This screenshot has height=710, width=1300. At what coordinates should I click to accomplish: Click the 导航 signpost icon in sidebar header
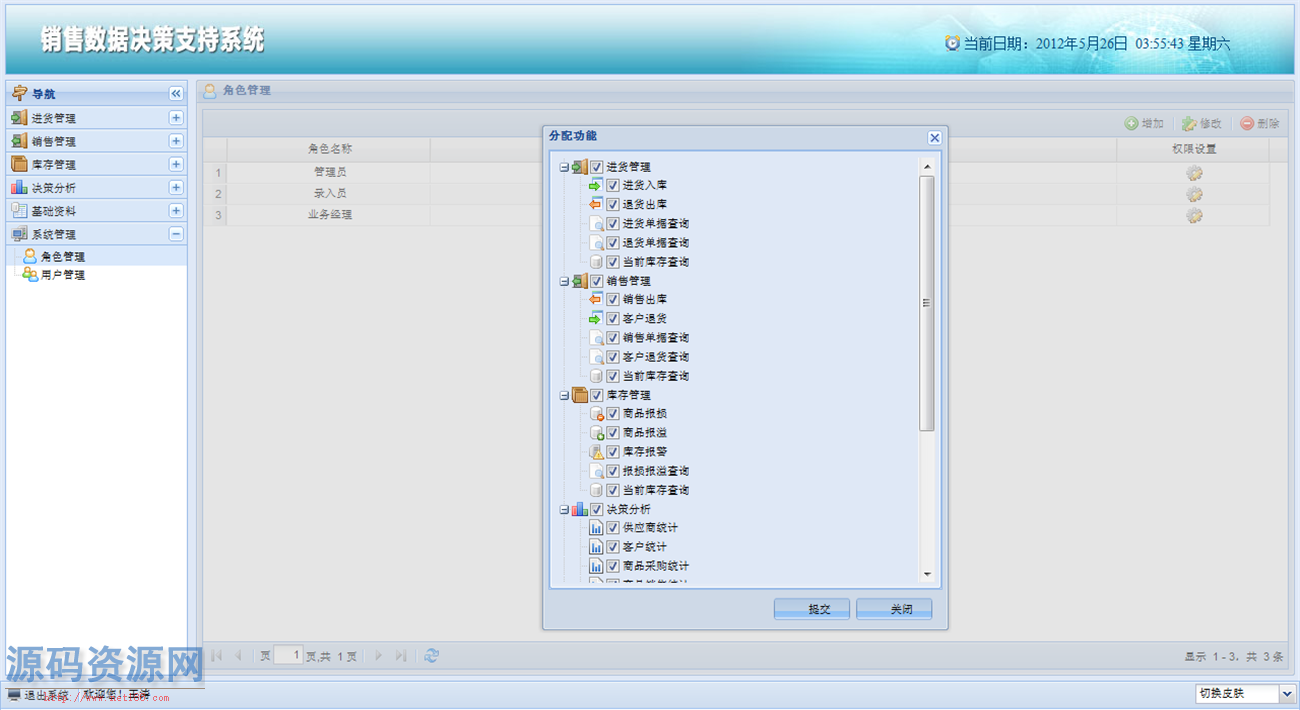[19, 93]
